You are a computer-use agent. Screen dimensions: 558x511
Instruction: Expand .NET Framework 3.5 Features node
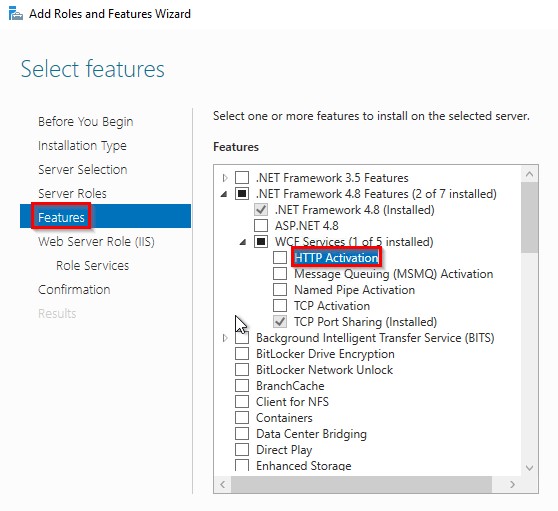click(x=225, y=178)
